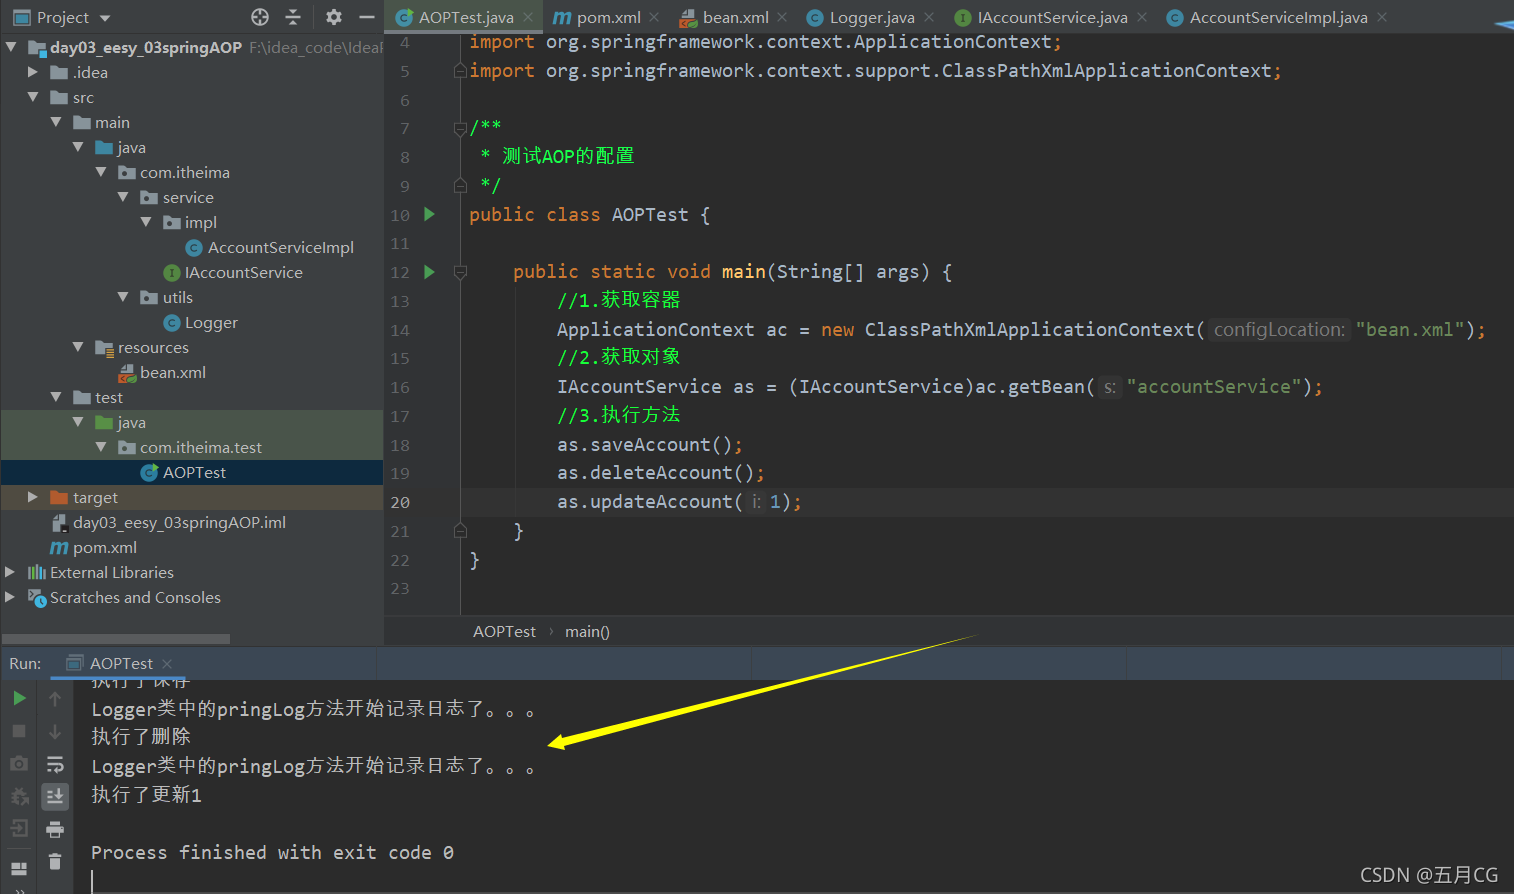Viewport: 1514px width, 894px height.
Task: Click "Process finished with exit code 0" output
Action: click(272, 852)
